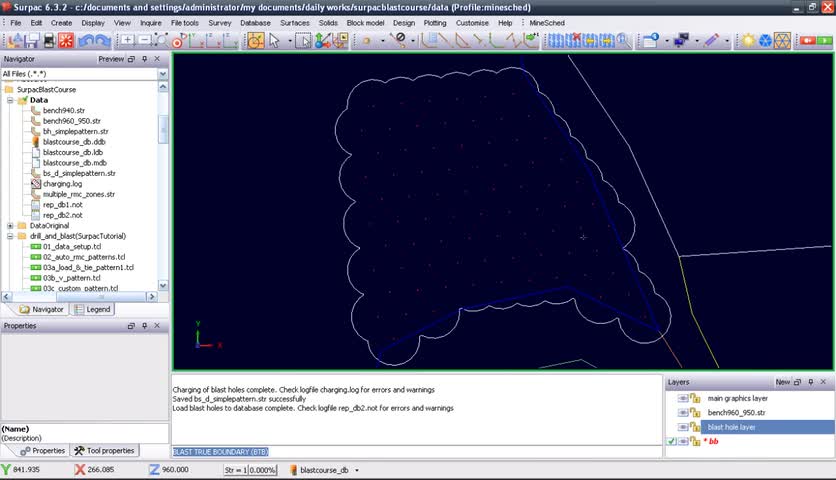
Task: Click the Print toolbar icon
Action: (49, 41)
